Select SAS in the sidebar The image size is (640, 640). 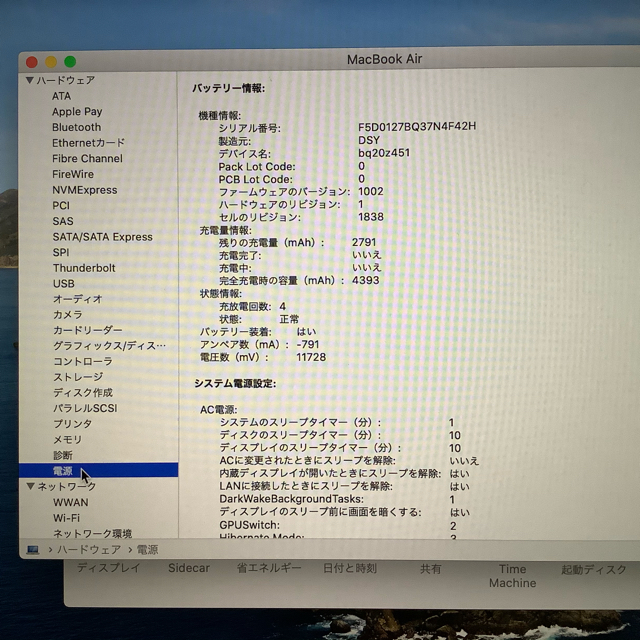[x=63, y=221]
